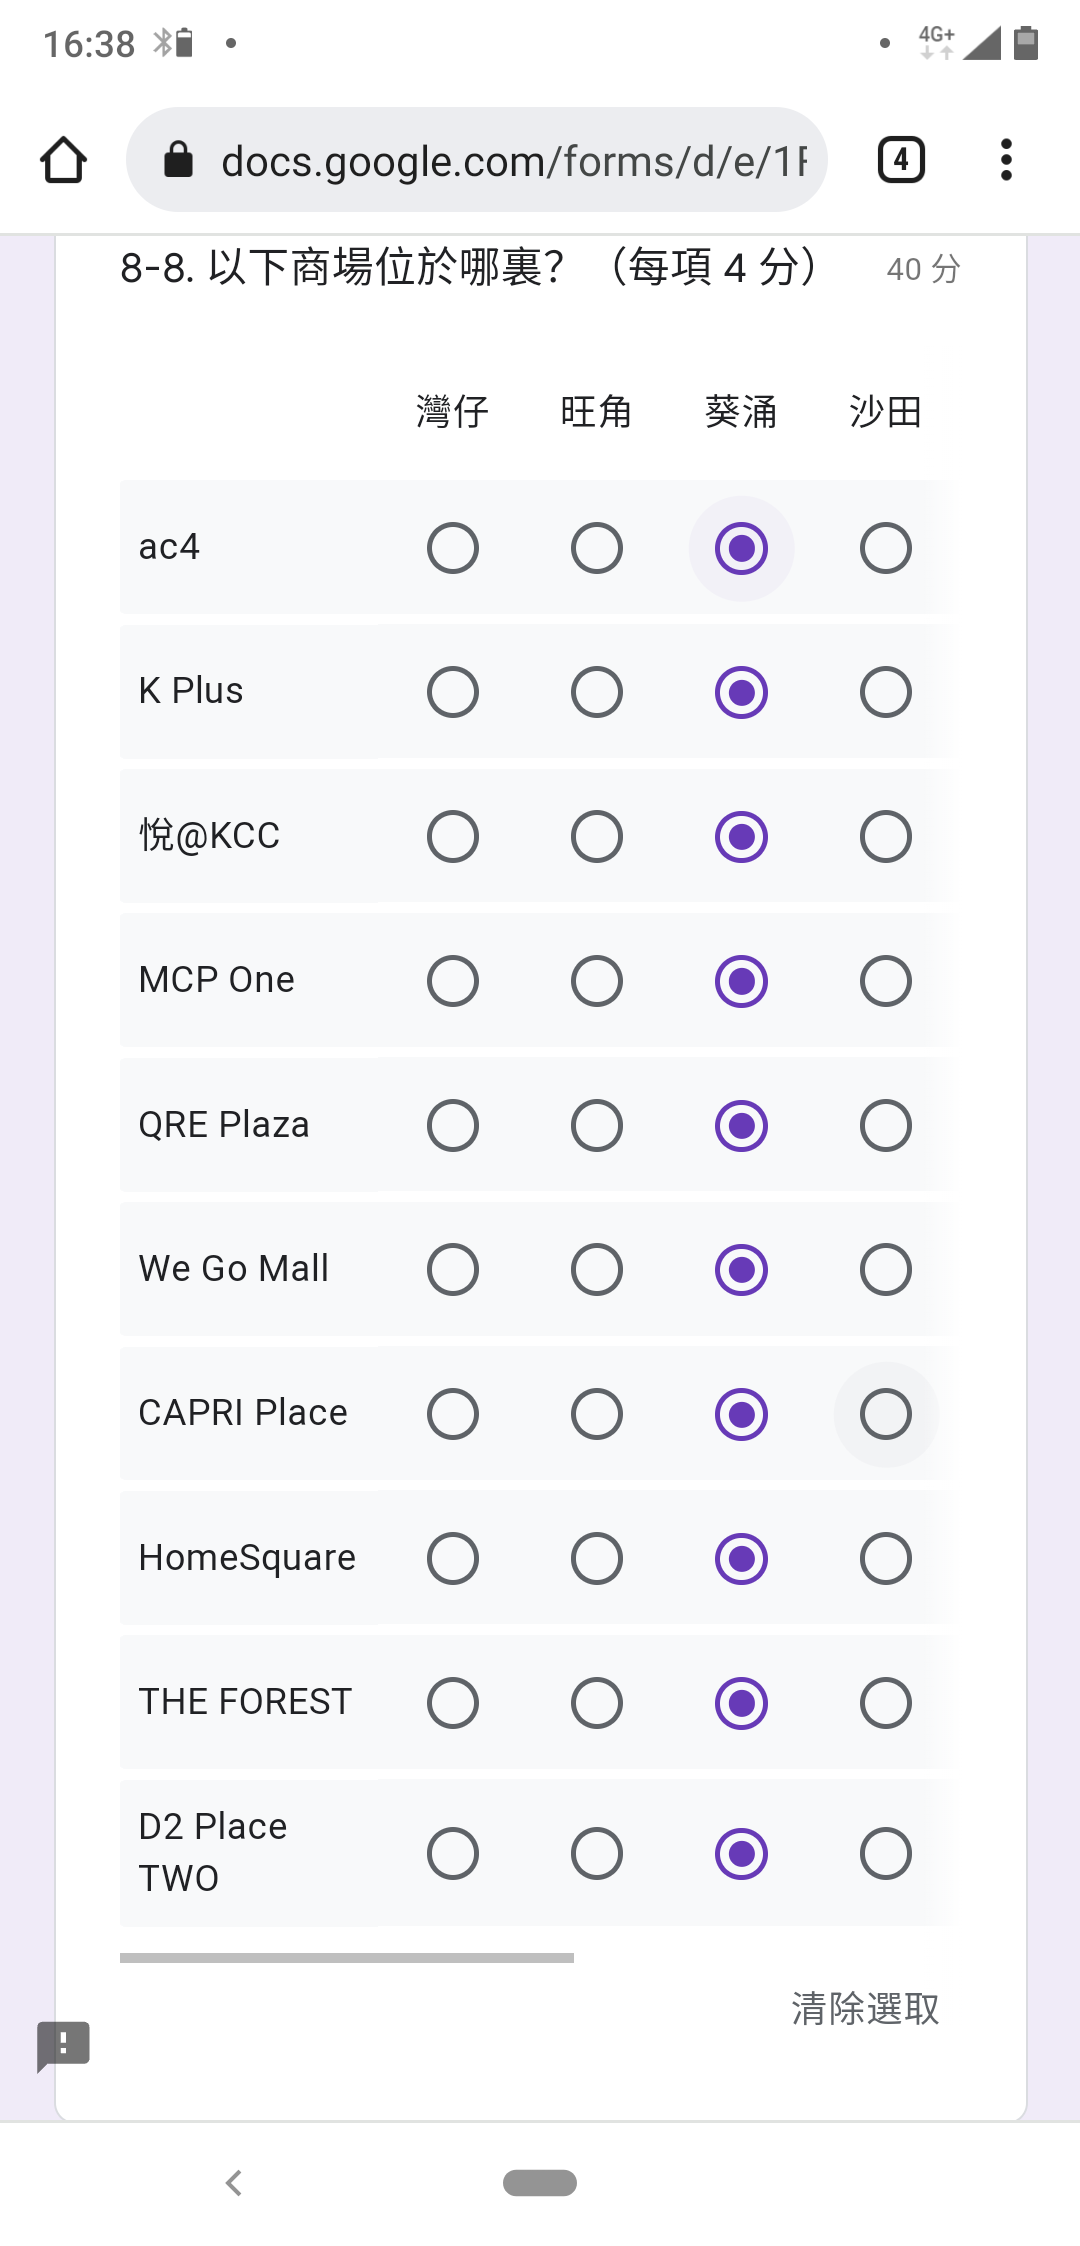The width and height of the screenshot is (1080, 2246).
Task: Click the 清除選取 clear selection link
Action: (x=865, y=2008)
